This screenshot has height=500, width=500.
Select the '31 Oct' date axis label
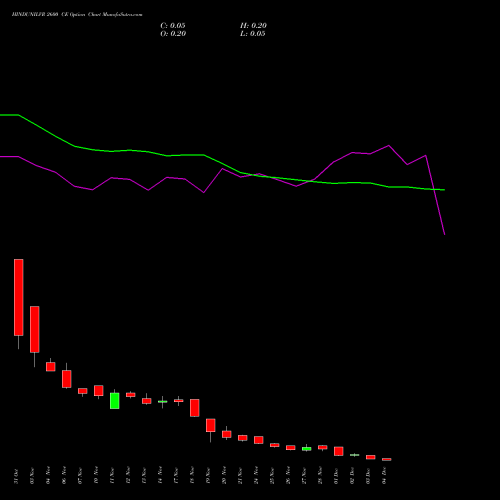tap(16, 476)
